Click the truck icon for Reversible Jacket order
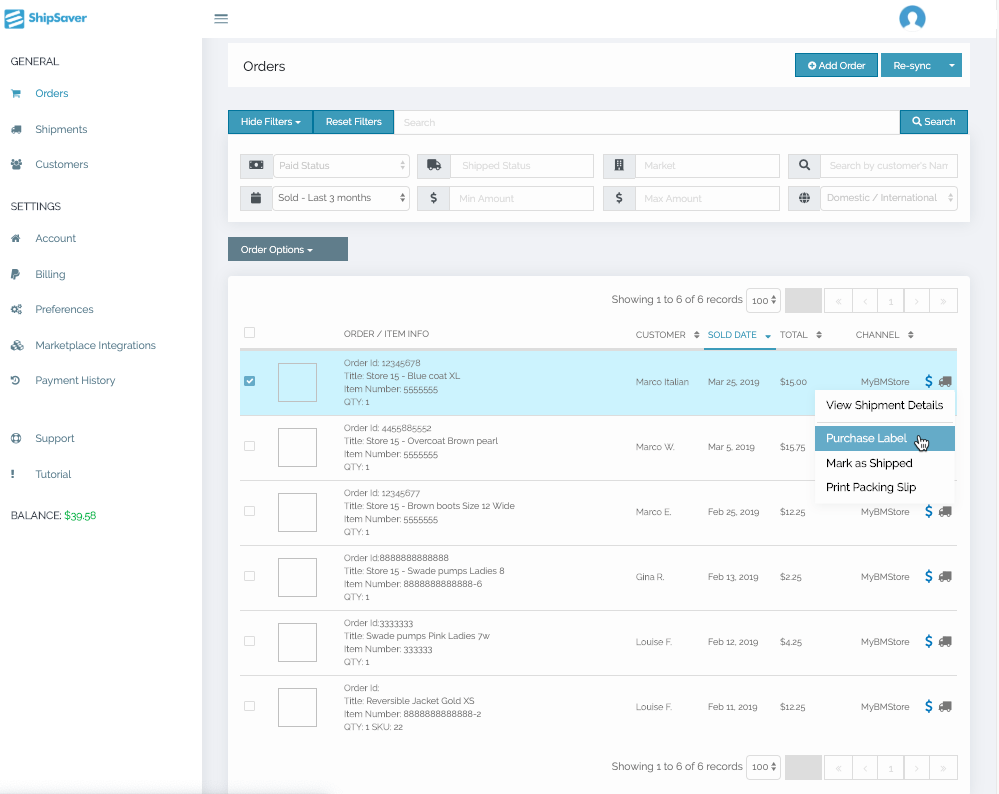The width and height of the screenshot is (999, 794). (x=945, y=706)
